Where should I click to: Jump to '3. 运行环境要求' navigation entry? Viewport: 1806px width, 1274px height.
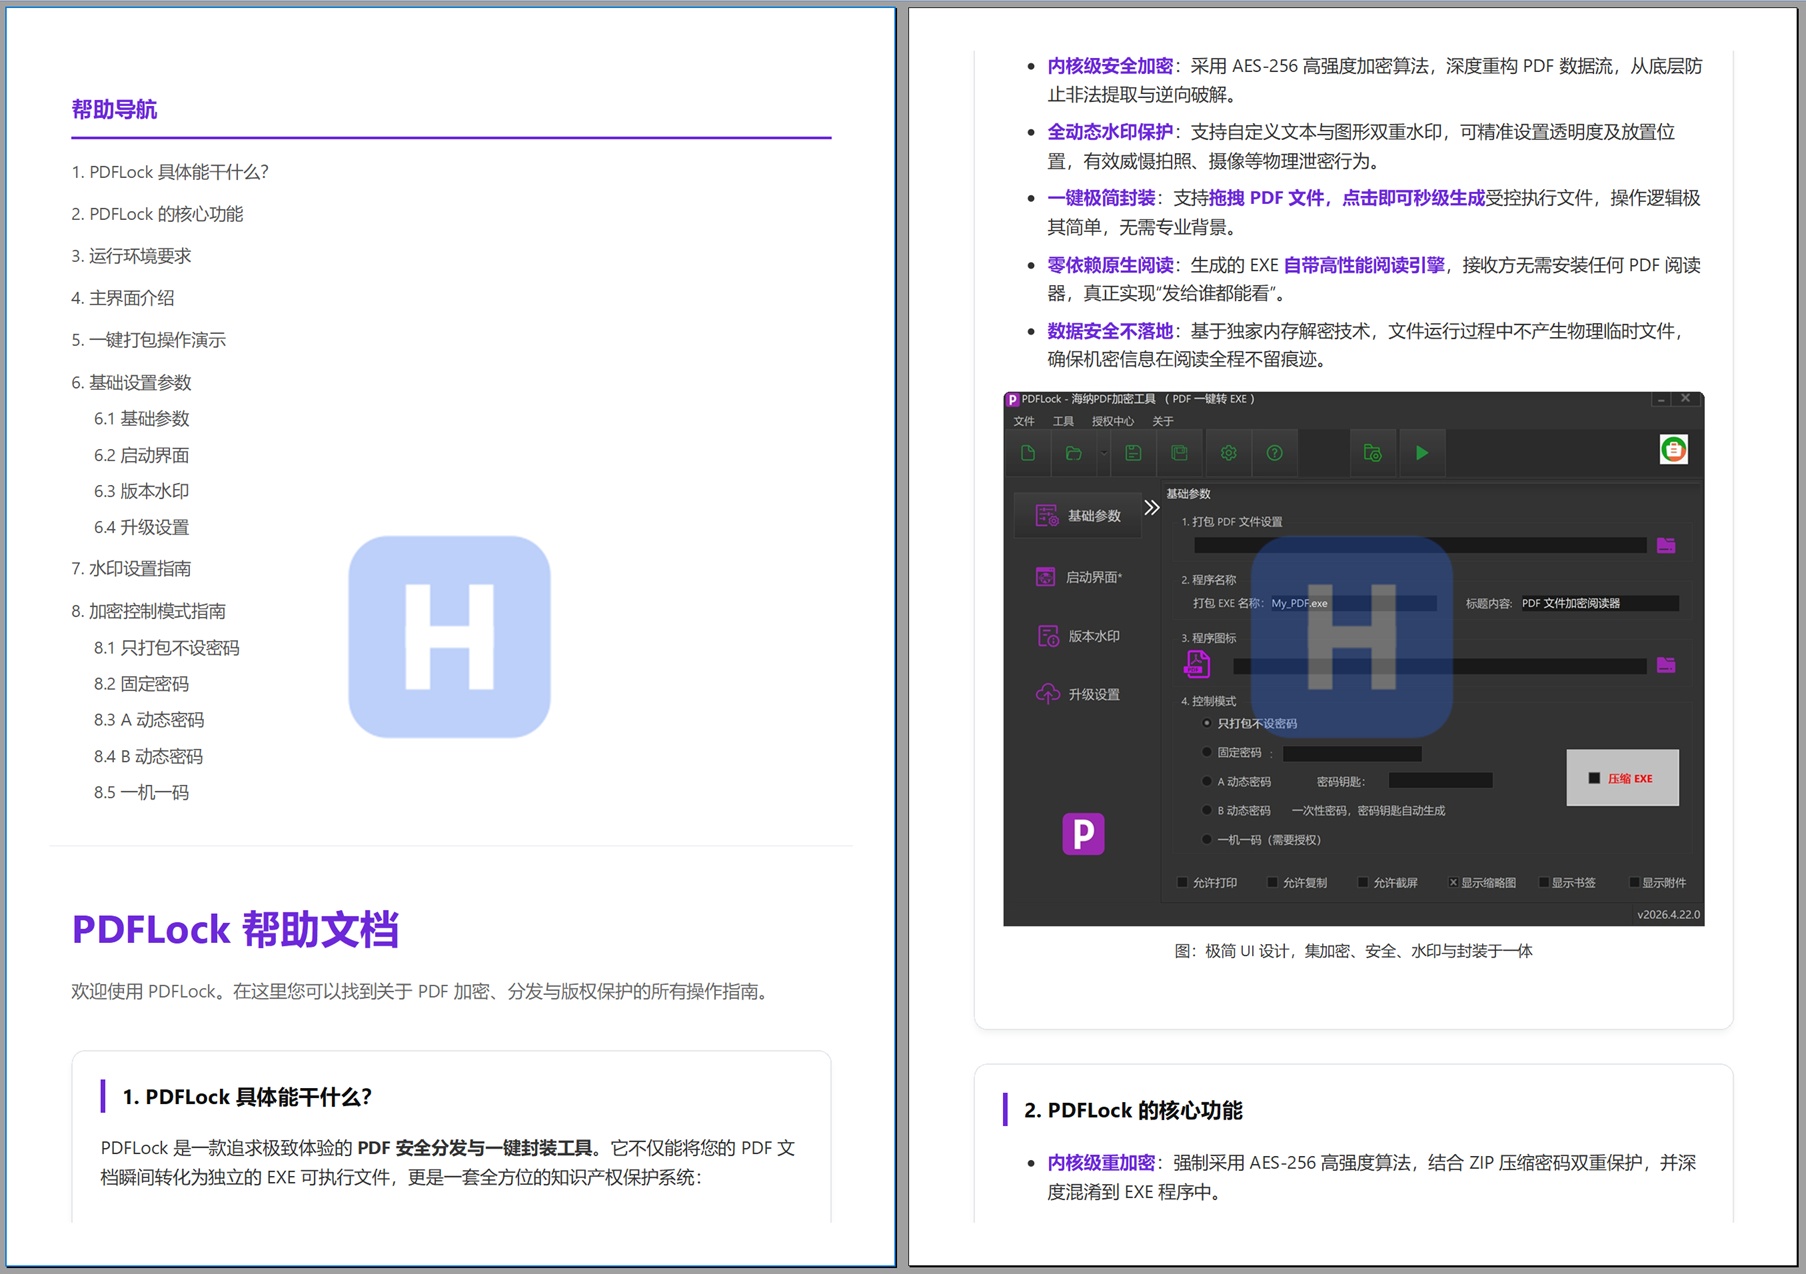tap(131, 256)
